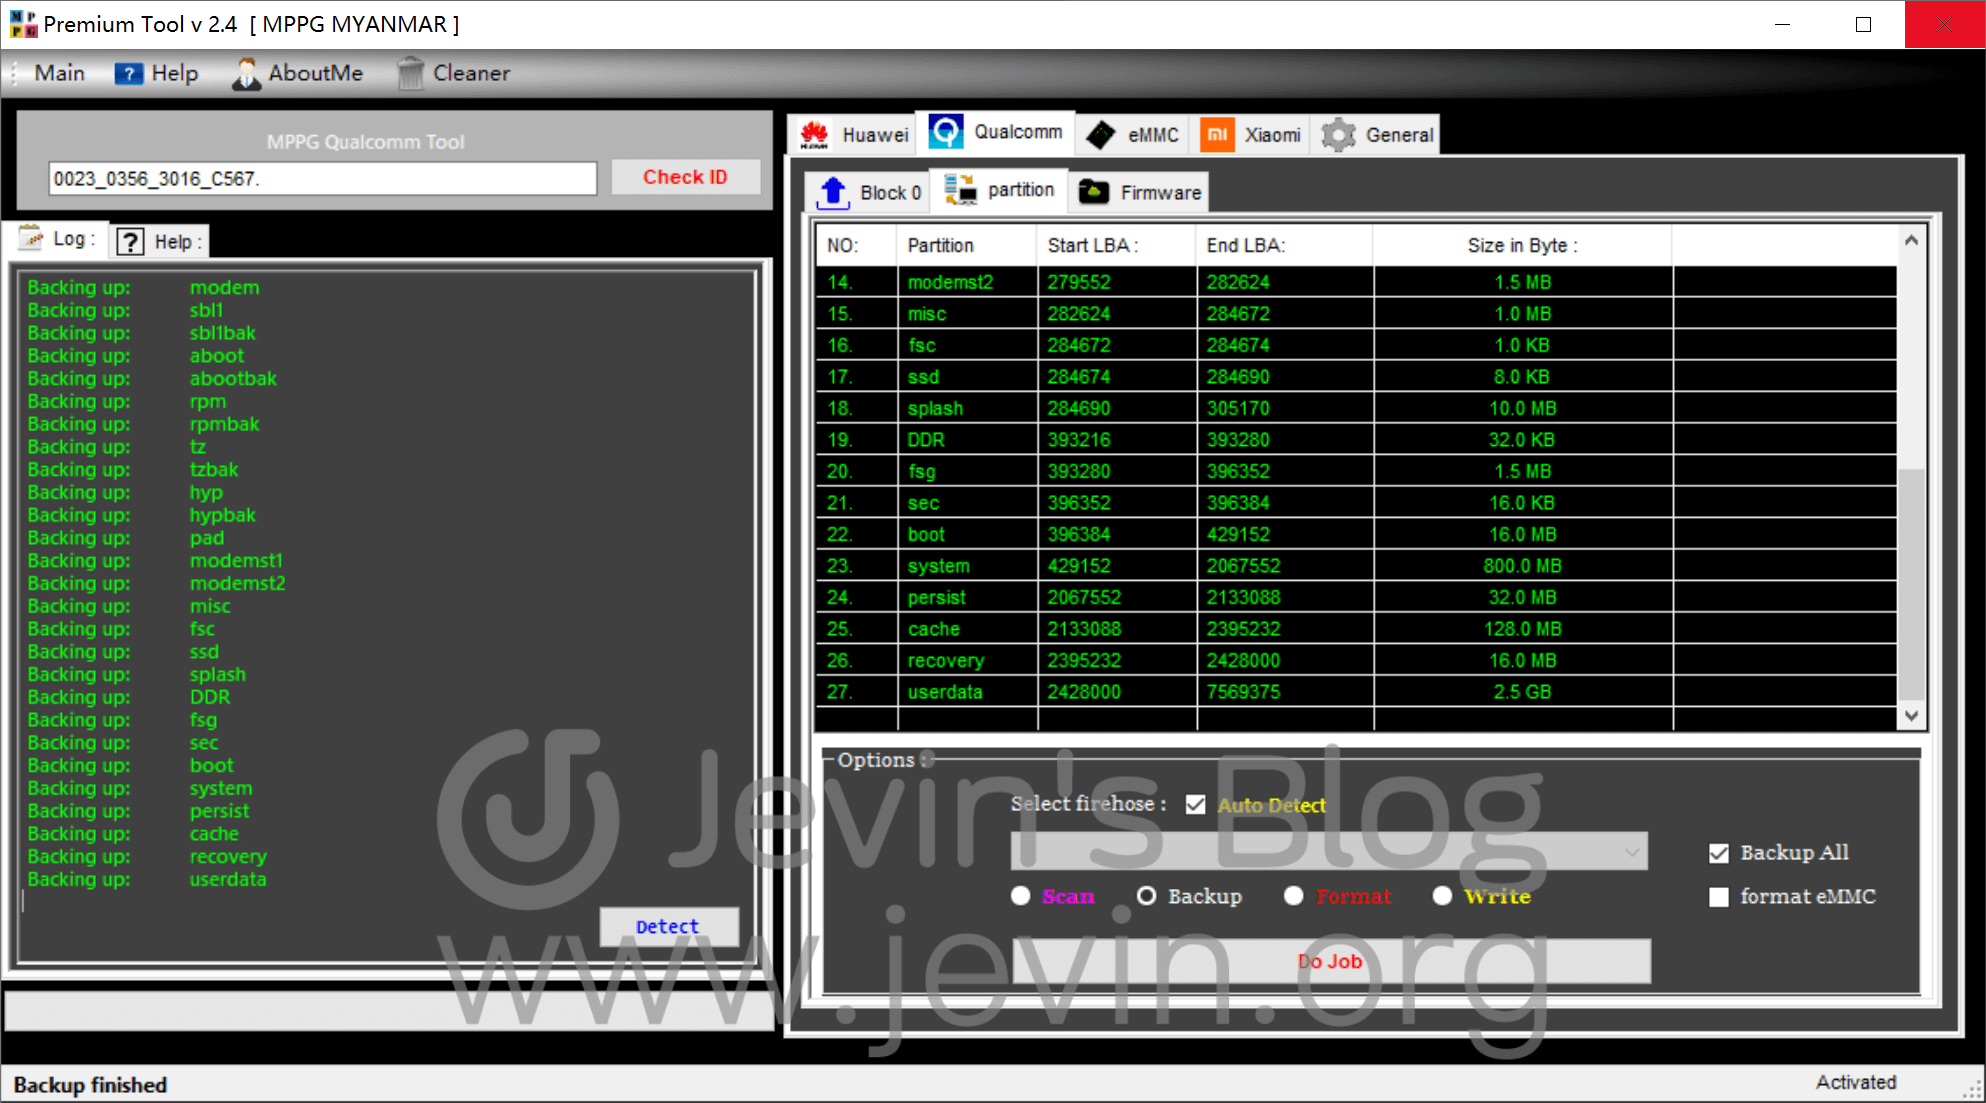
Task: Click the Huawei logo icon
Action: 815,135
